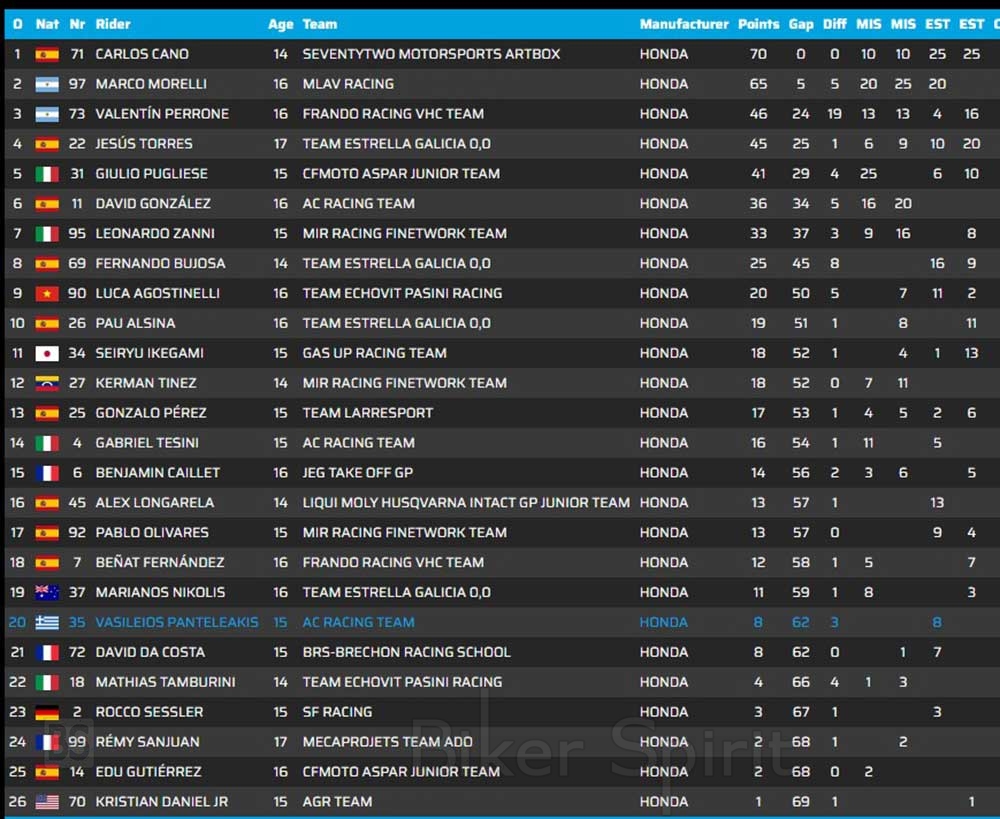The height and width of the screenshot is (819, 1000).
Task: Click rider name Valentín Perrone
Action: [162, 114]
